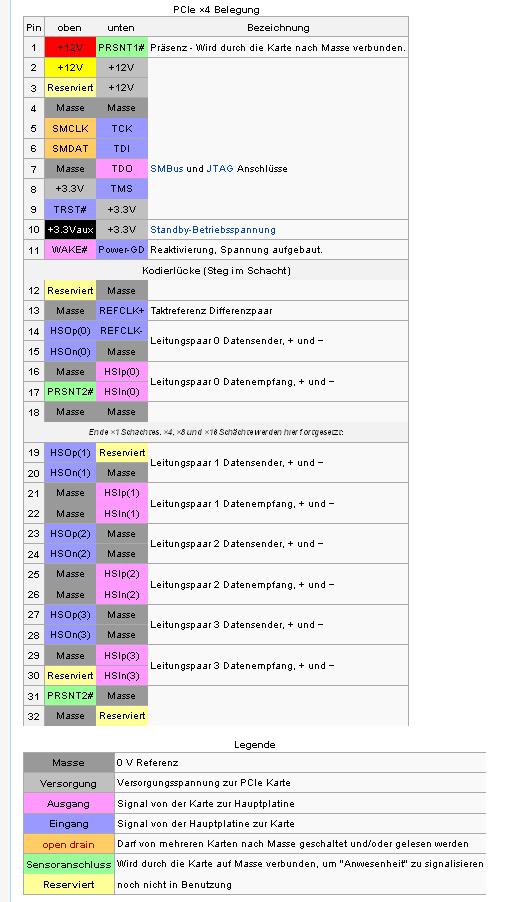
Task: Click 'noch nicht in Benutzung' legend description
Action: pos(174,885)
